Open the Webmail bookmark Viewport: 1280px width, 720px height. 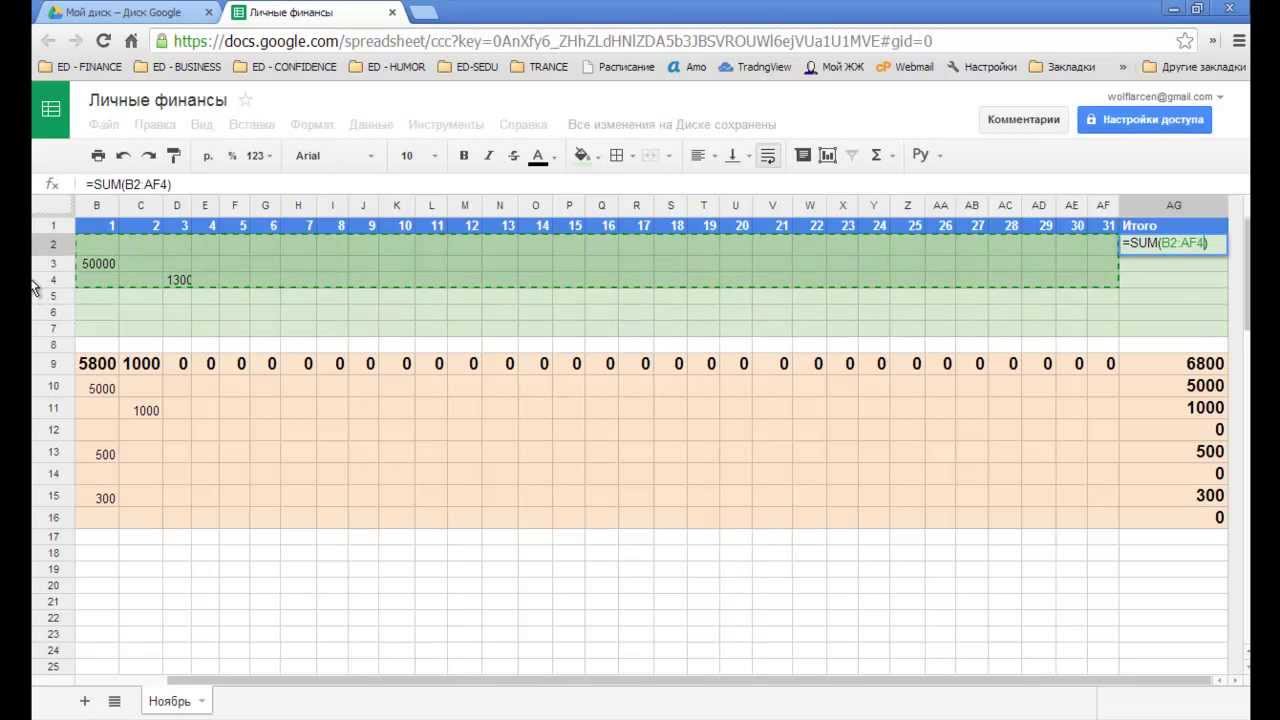(x=905, y=67)
